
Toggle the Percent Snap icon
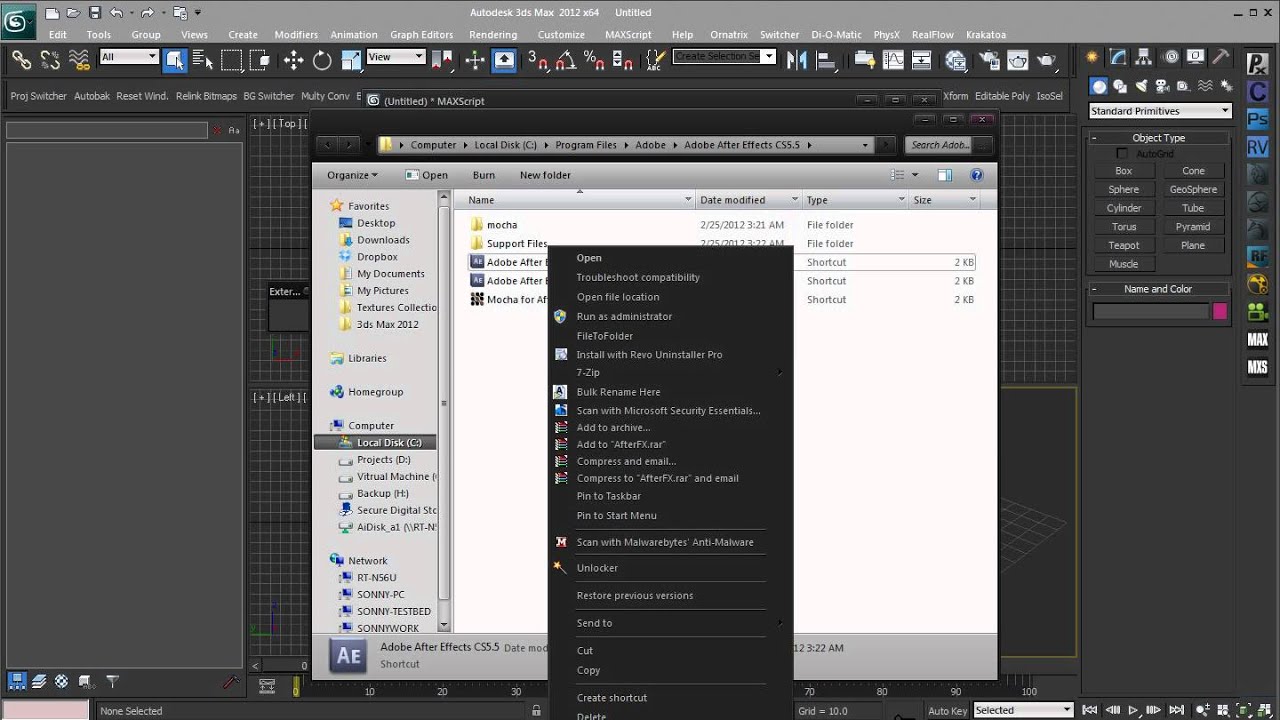[x=595, y=60]
